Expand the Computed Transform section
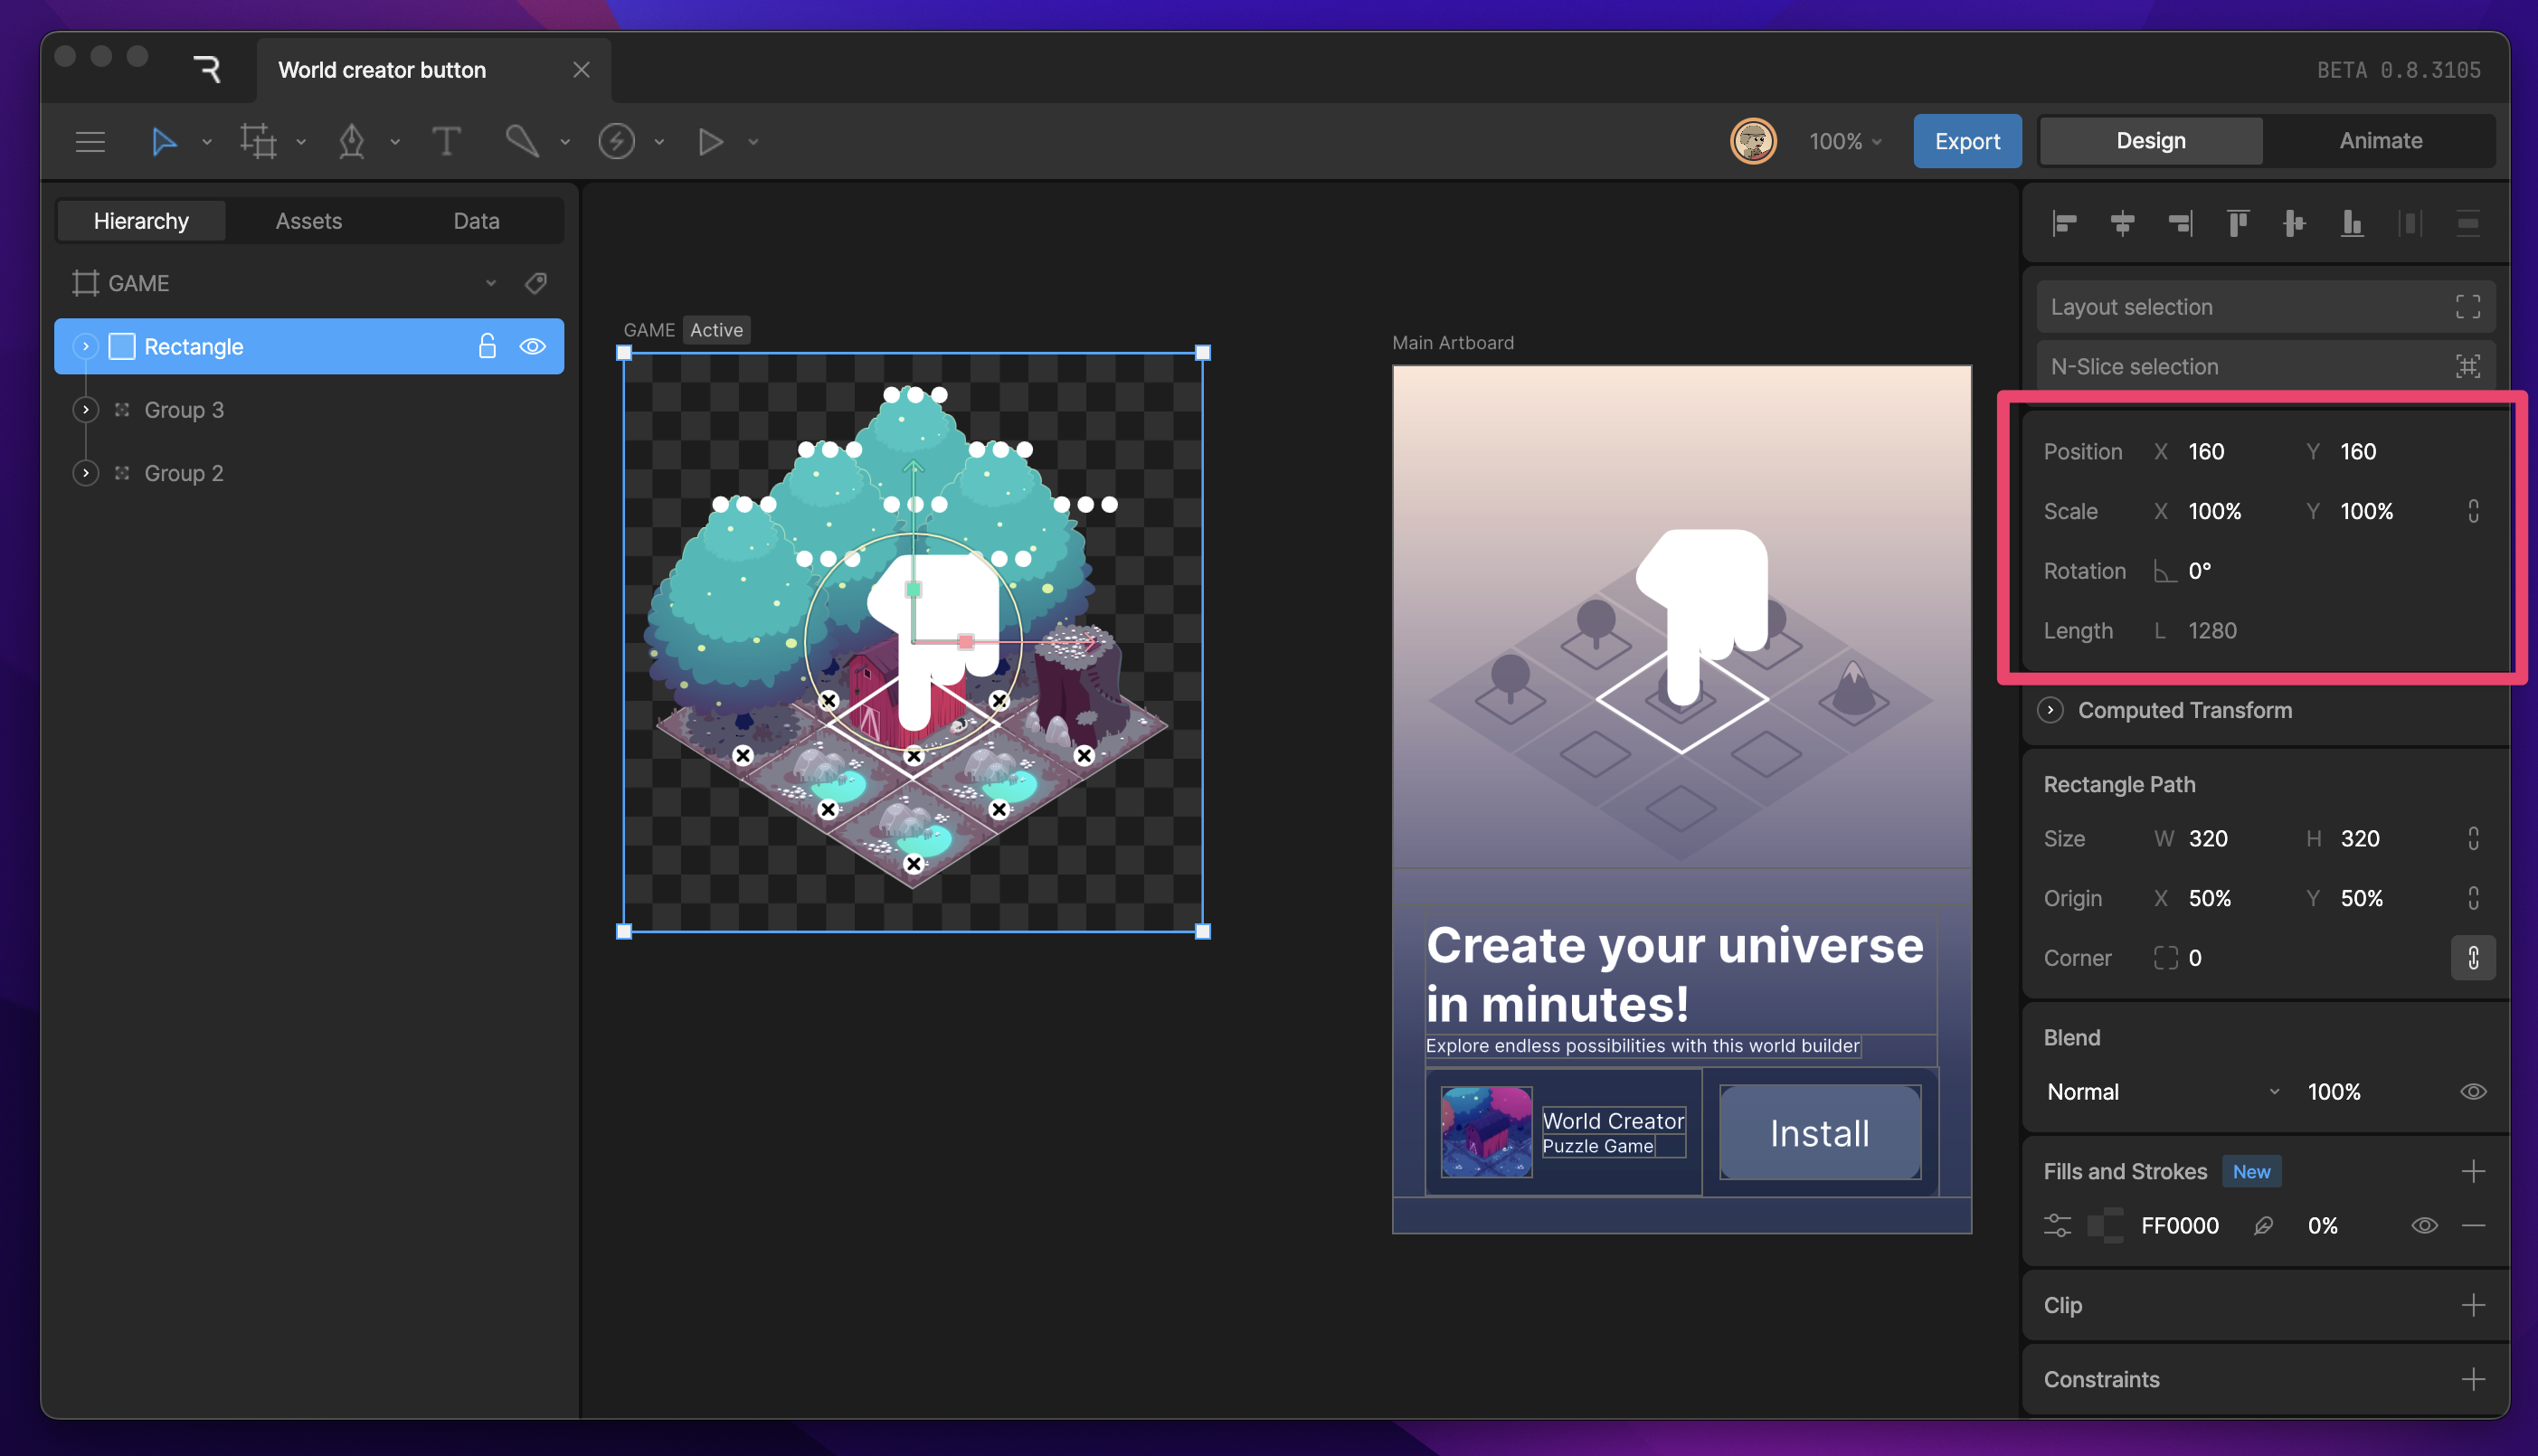 coord(2050,710)
